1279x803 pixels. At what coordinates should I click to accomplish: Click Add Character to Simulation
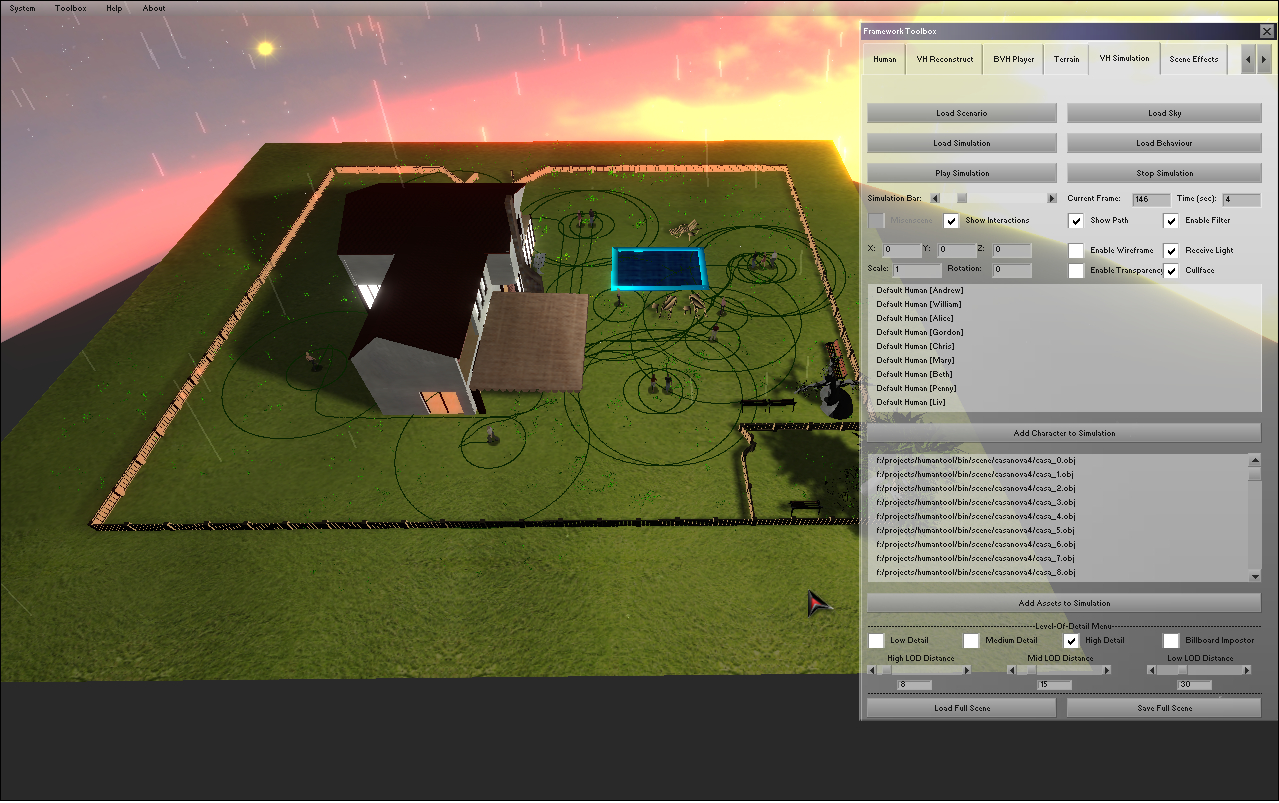[x=1063, y=433]
